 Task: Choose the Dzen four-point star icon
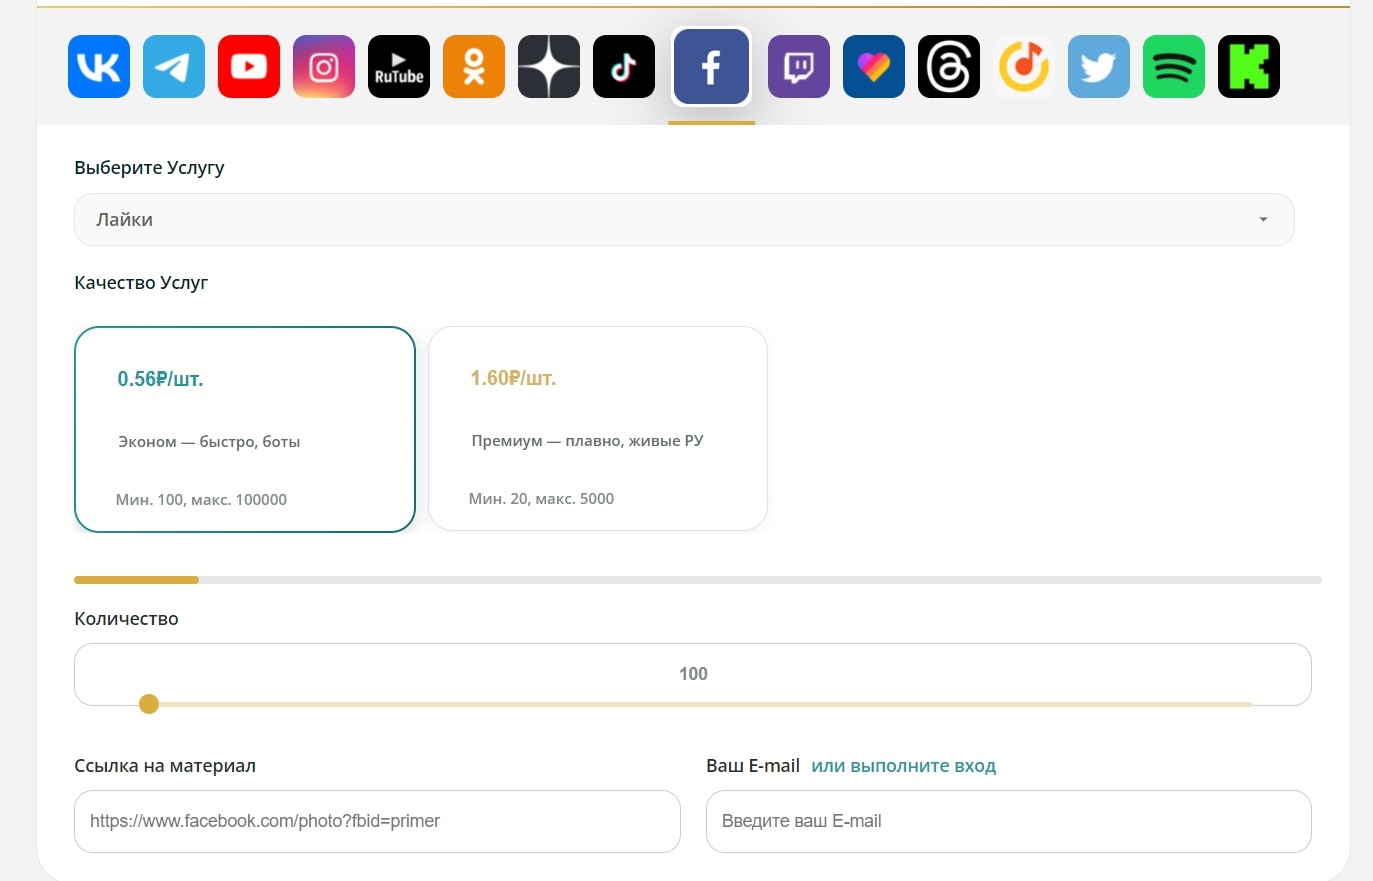pos(549,67)
